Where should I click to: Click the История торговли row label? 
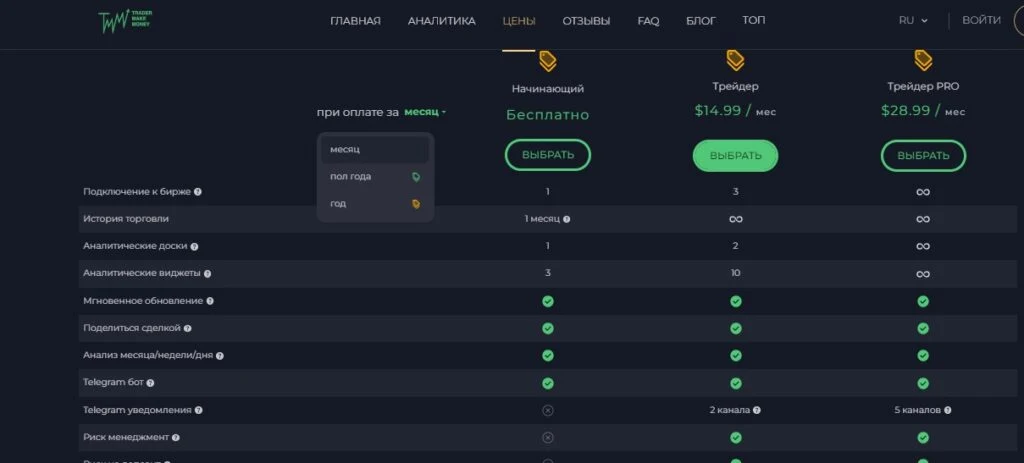tap(126, 219)
